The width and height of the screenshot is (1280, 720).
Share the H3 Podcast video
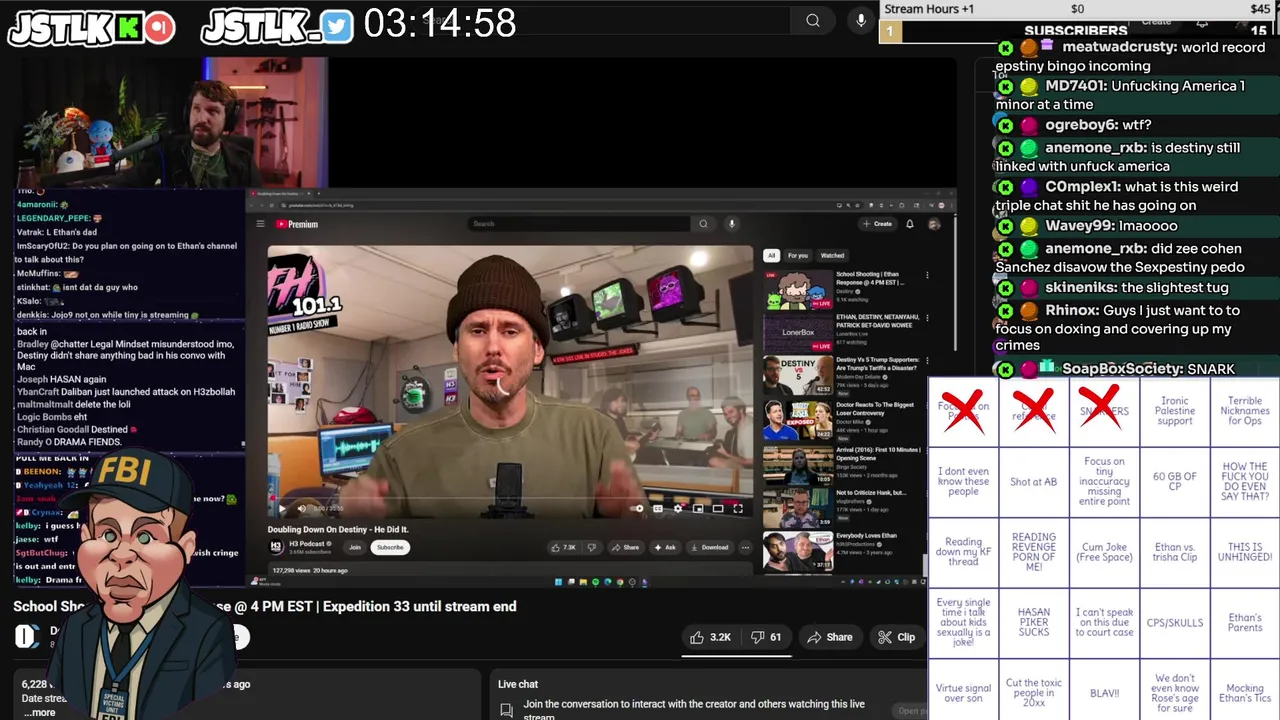626,547
